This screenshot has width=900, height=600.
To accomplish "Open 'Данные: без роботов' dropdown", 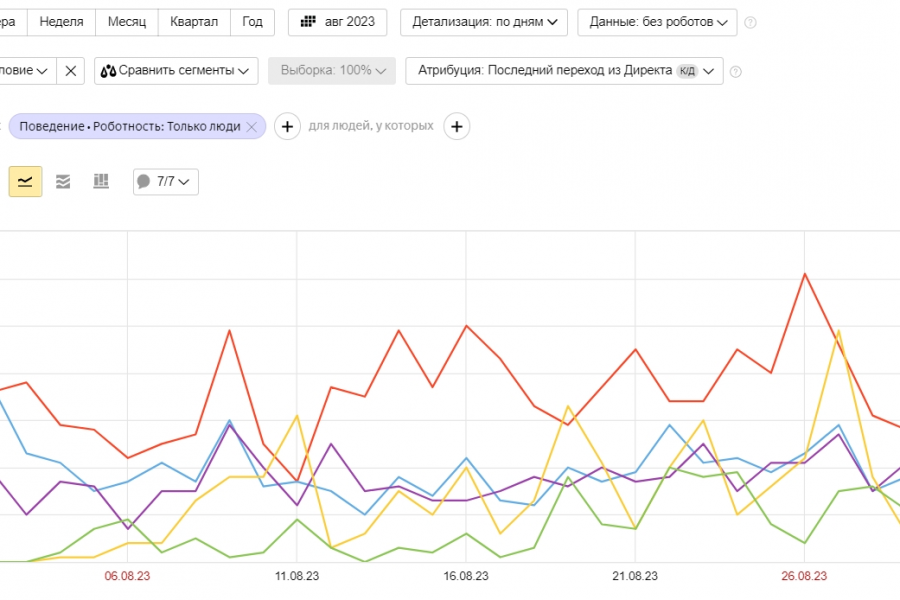I will (x=657, y=22).
